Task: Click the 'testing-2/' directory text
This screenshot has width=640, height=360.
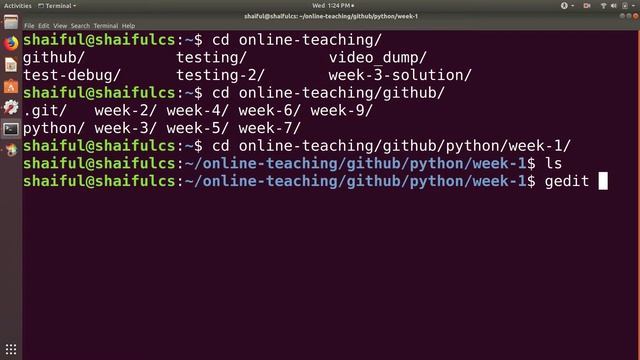Action: 220,75
